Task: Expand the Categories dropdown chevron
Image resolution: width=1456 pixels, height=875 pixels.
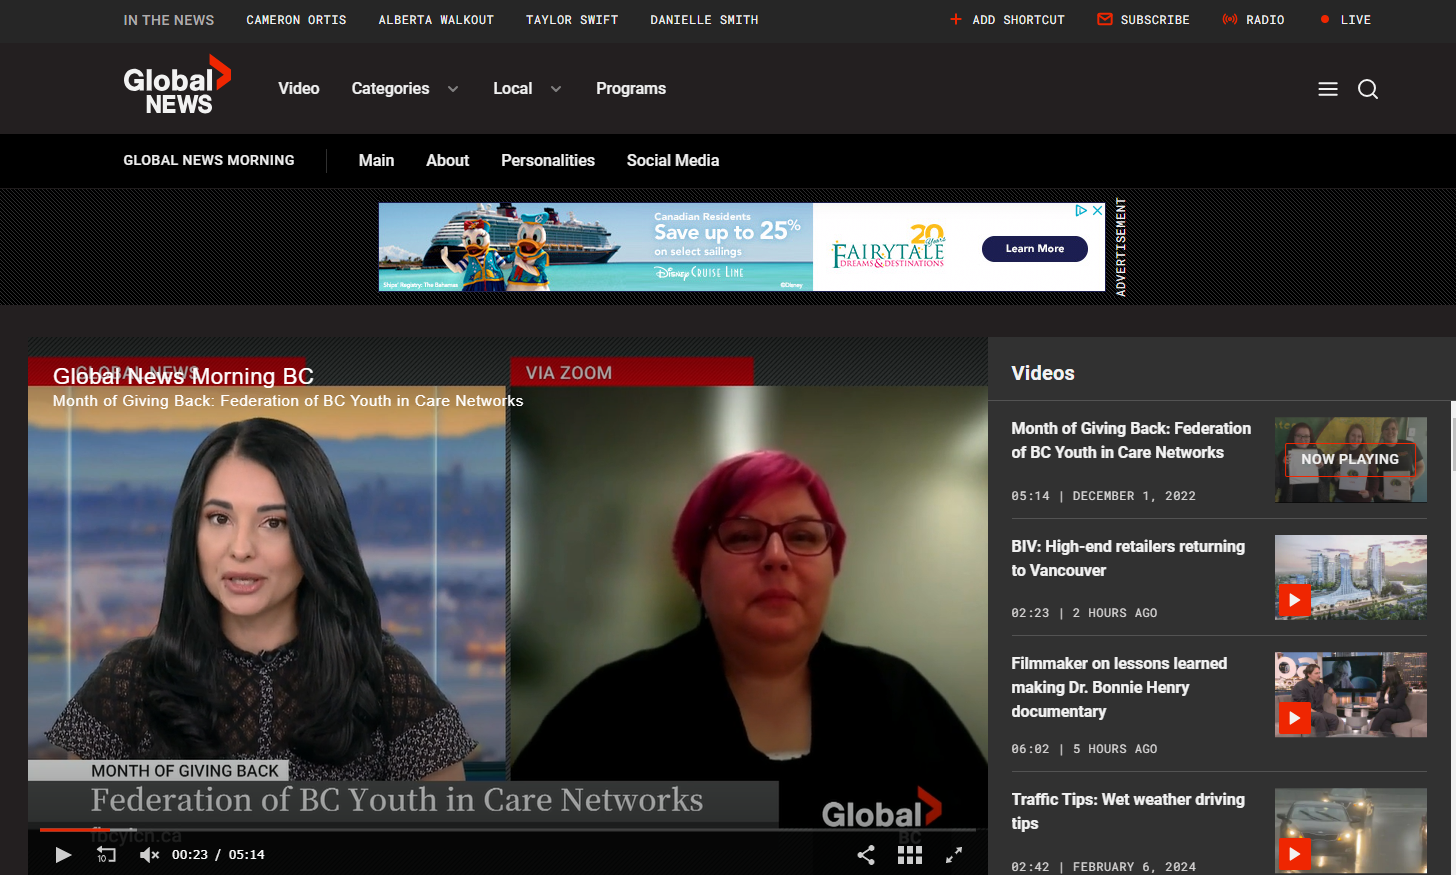Action: click(x=453, y=89)
